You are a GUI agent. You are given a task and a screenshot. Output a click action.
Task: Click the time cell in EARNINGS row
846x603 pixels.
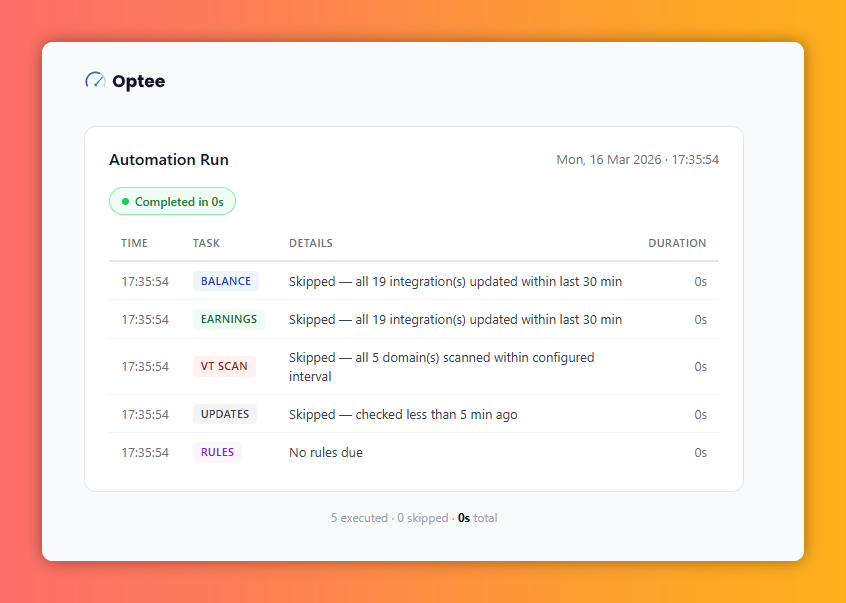pyautogui.click(x=145, y=320)
